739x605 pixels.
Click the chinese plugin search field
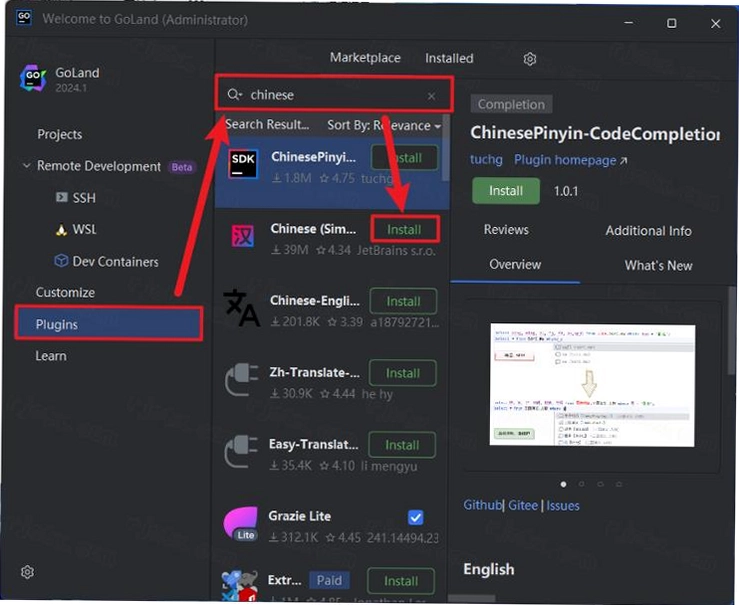click(335, 95)
